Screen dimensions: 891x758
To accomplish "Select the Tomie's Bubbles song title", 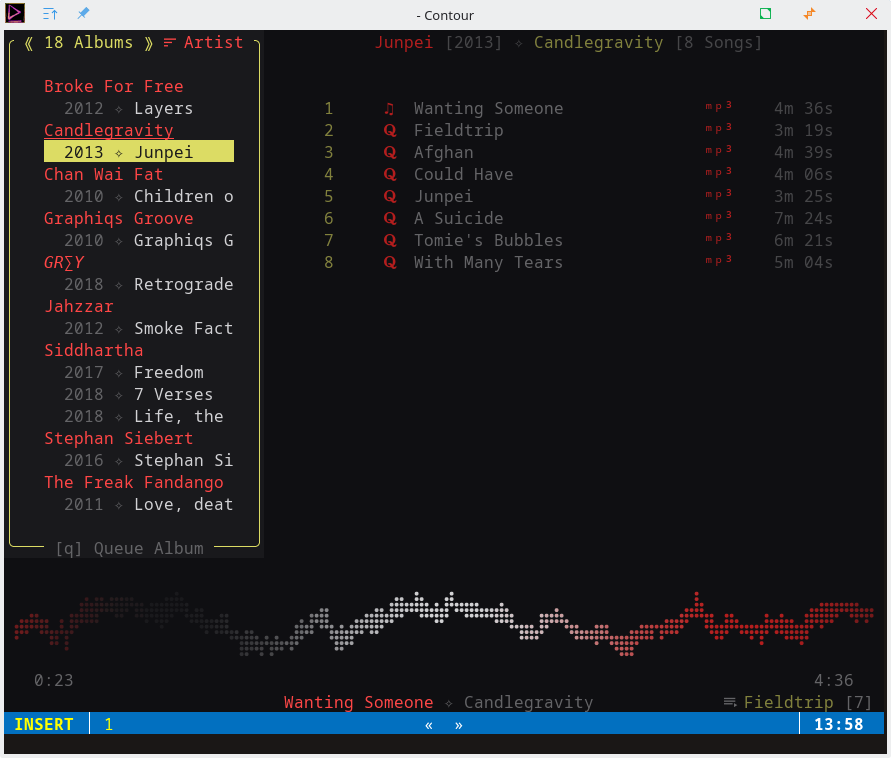I will (x=488, y=241).
